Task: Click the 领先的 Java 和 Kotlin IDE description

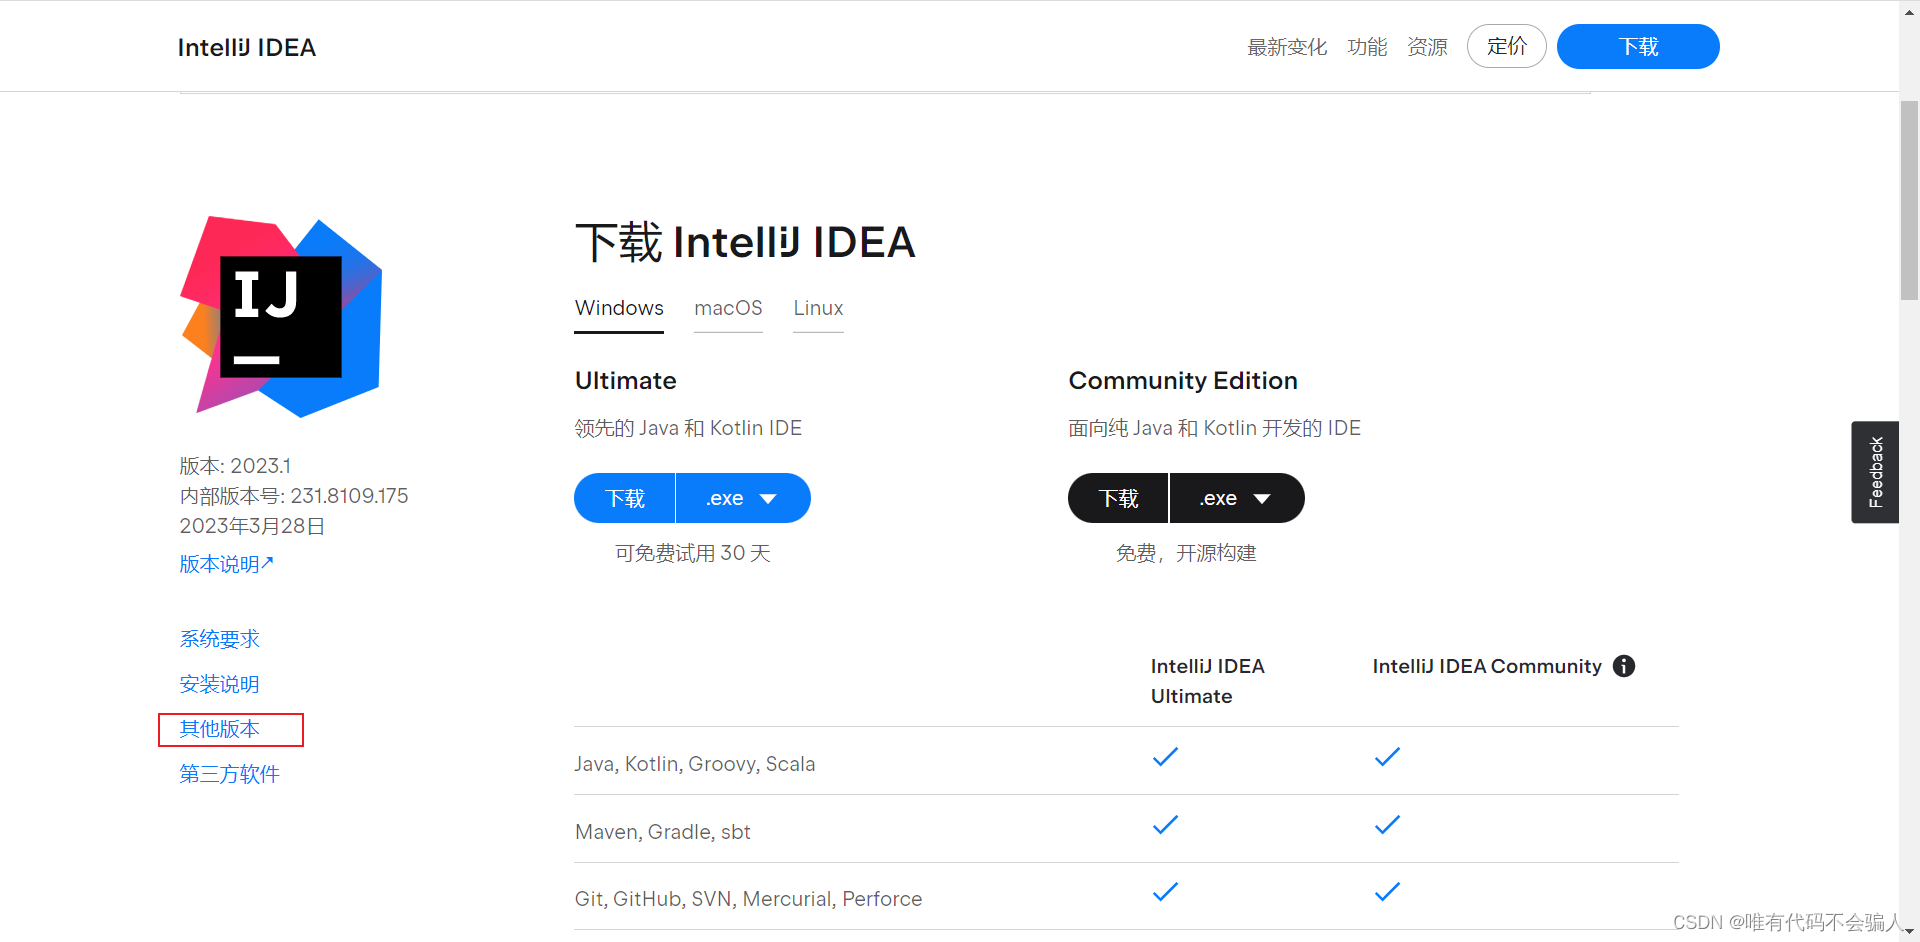Action: tap(688, 428)
